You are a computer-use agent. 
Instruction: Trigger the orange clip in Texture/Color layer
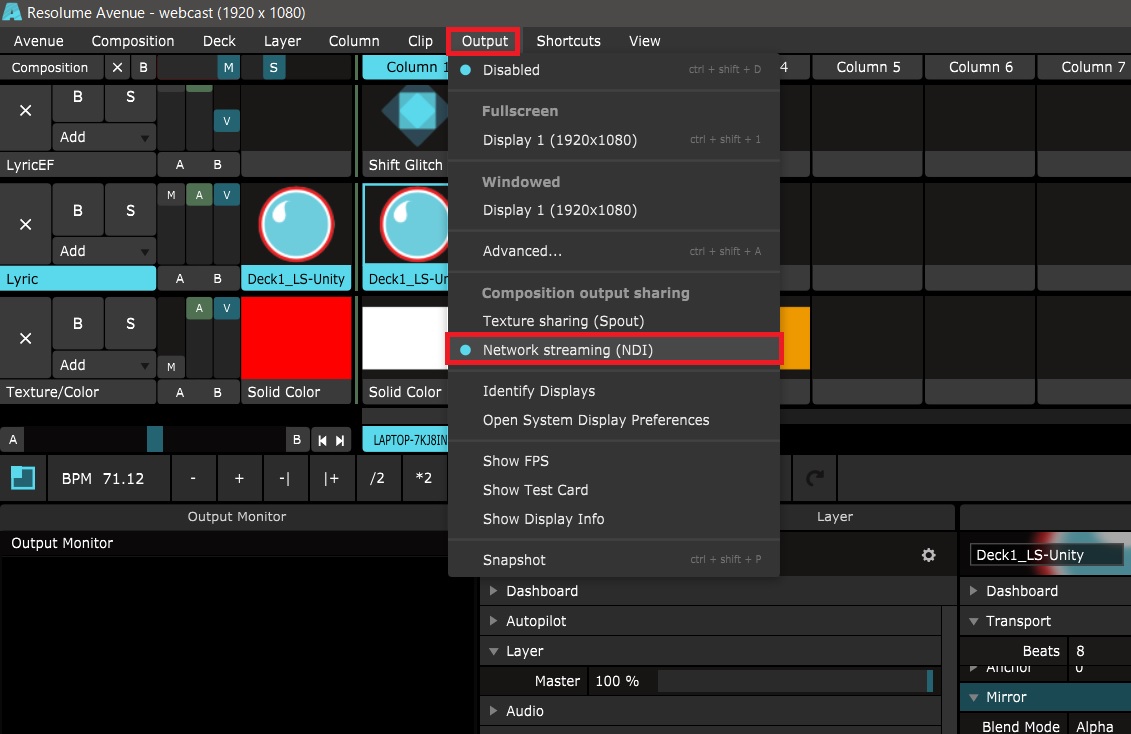(795, 338)
